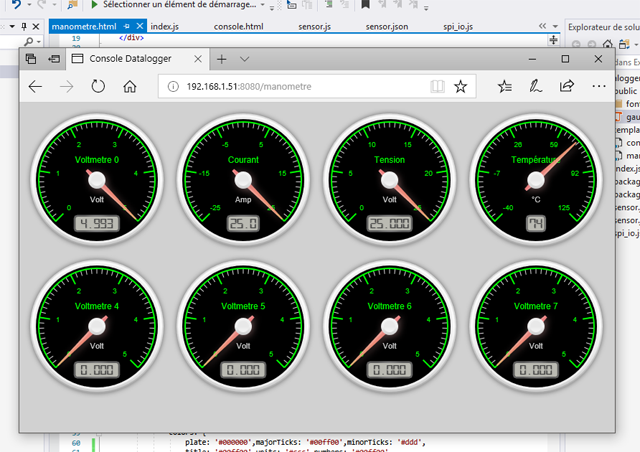Click the Explorateur de solutions panel title
The width and height of the screenshot is (640, 452).
click(x=604, y=27)
